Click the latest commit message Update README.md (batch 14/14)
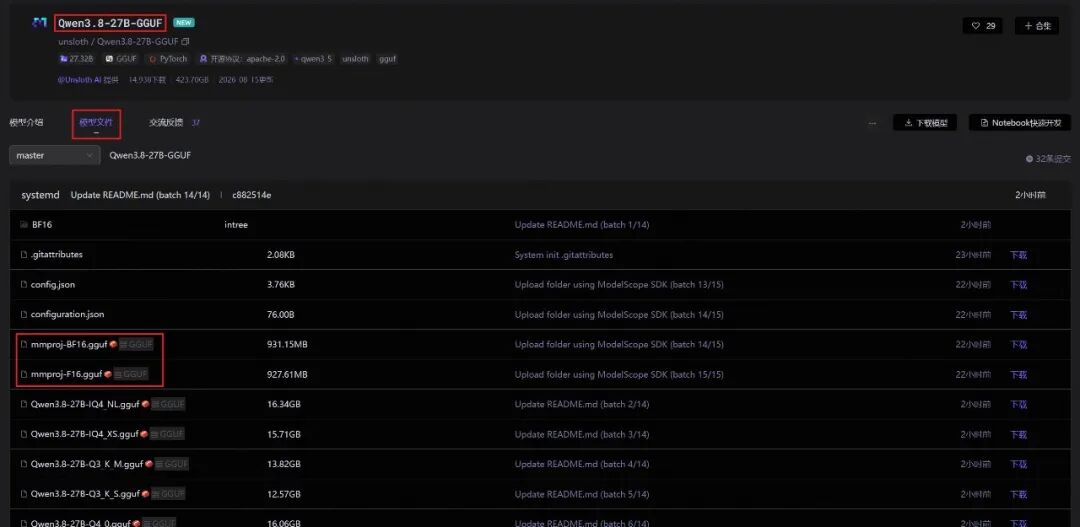The image size is (1080, 527). [140, 195]
